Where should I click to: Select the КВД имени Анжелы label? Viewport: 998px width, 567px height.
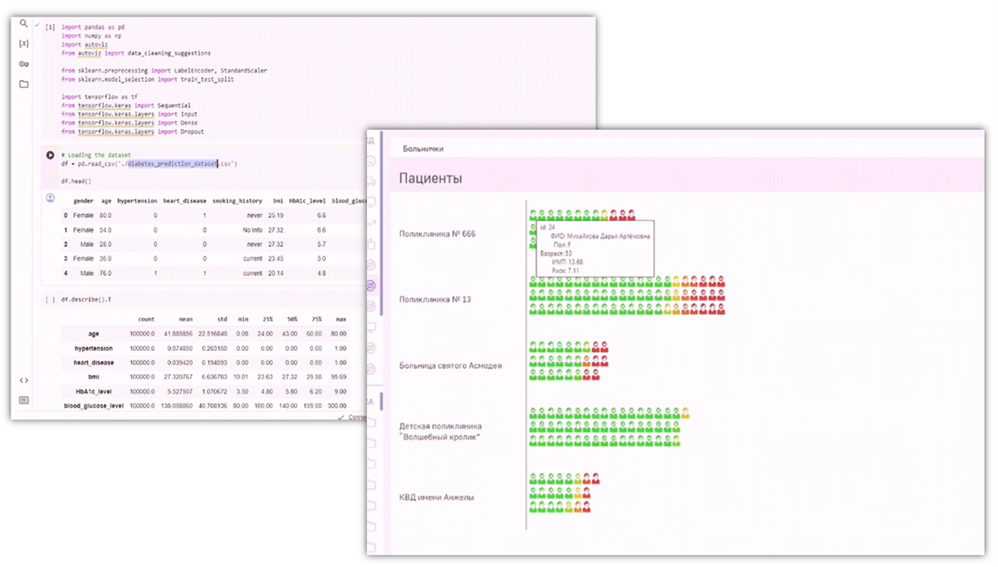436,498
